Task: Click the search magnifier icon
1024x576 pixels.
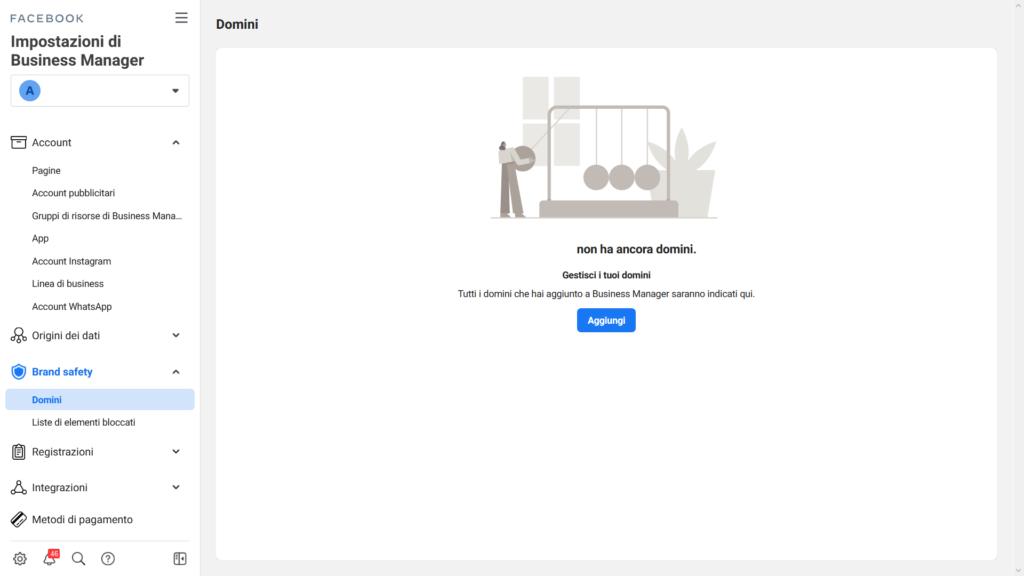Action: tap(78, 559)
